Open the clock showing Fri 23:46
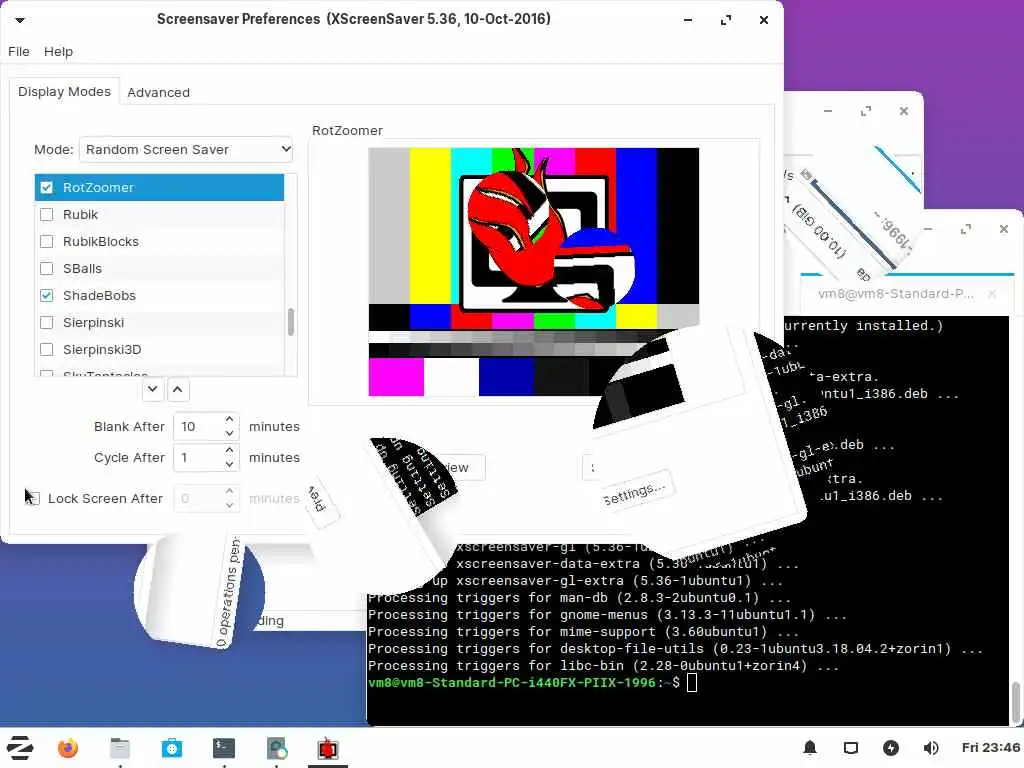The height and width of the screenshot is (768, 1024). [x=990, y=748]
